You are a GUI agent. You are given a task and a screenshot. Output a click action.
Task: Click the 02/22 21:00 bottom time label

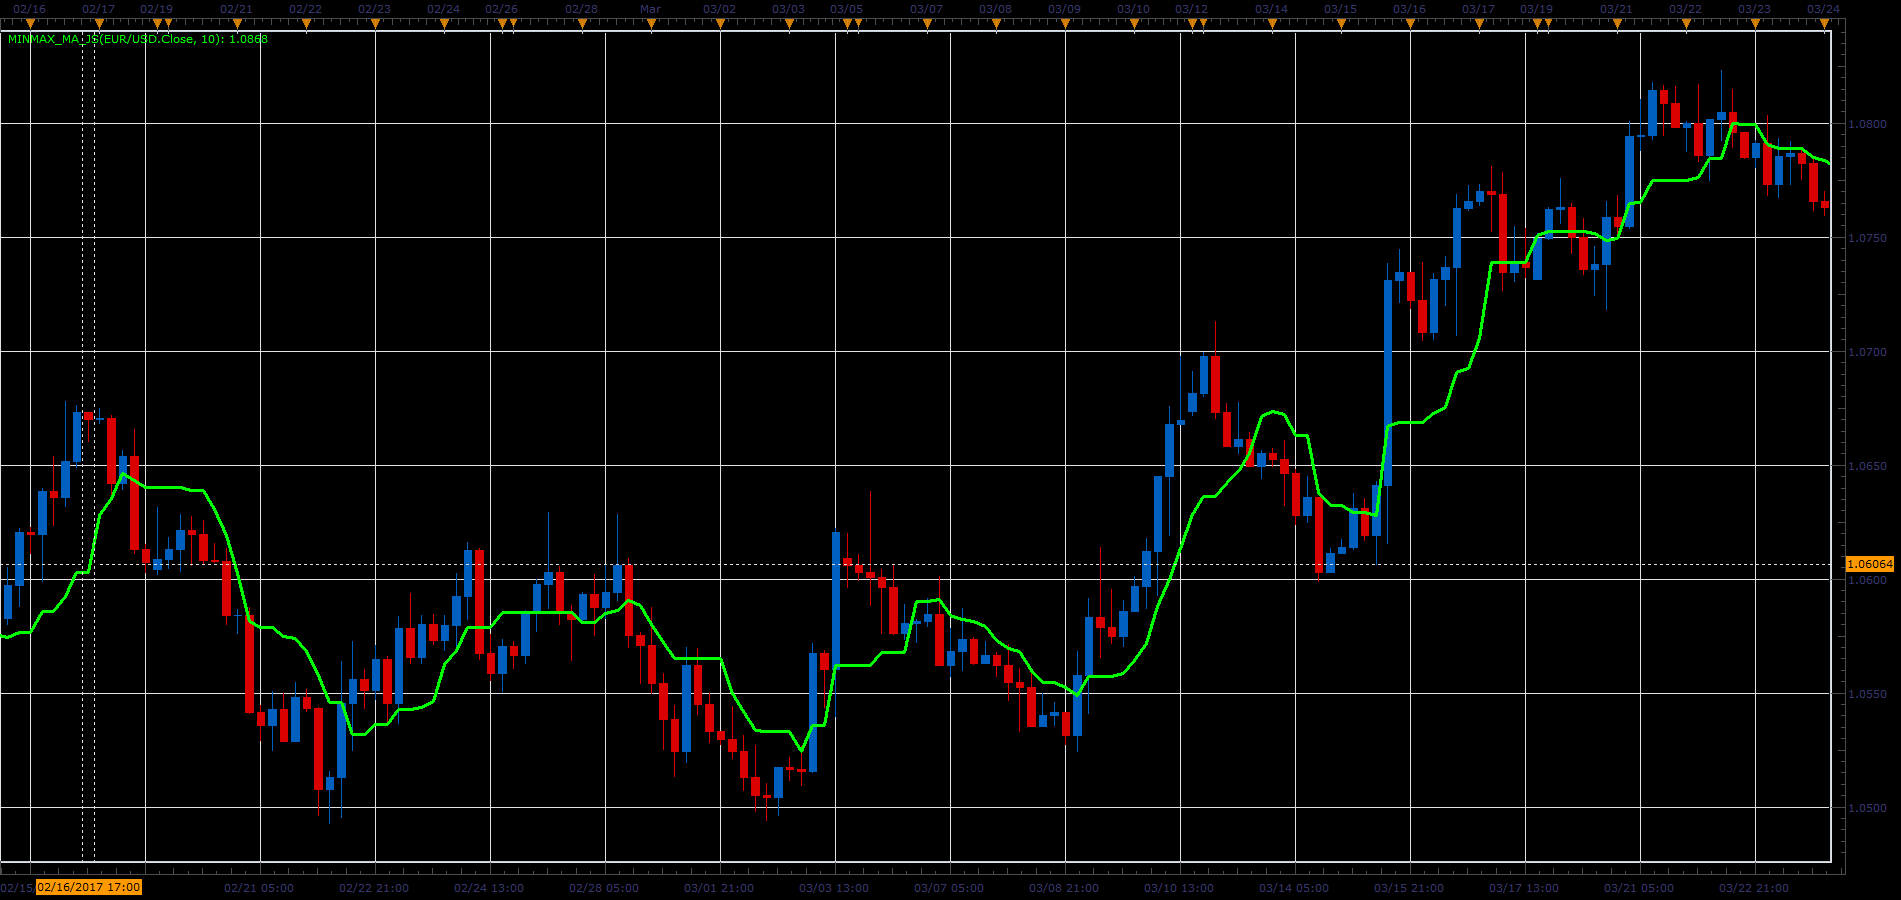[x=374, y=888]
